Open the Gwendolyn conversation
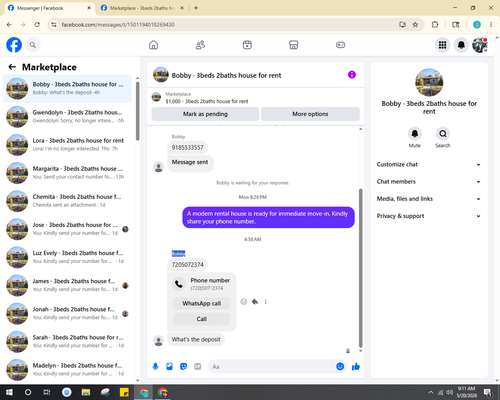Screen dimensions: 500x400 [67, 117]
